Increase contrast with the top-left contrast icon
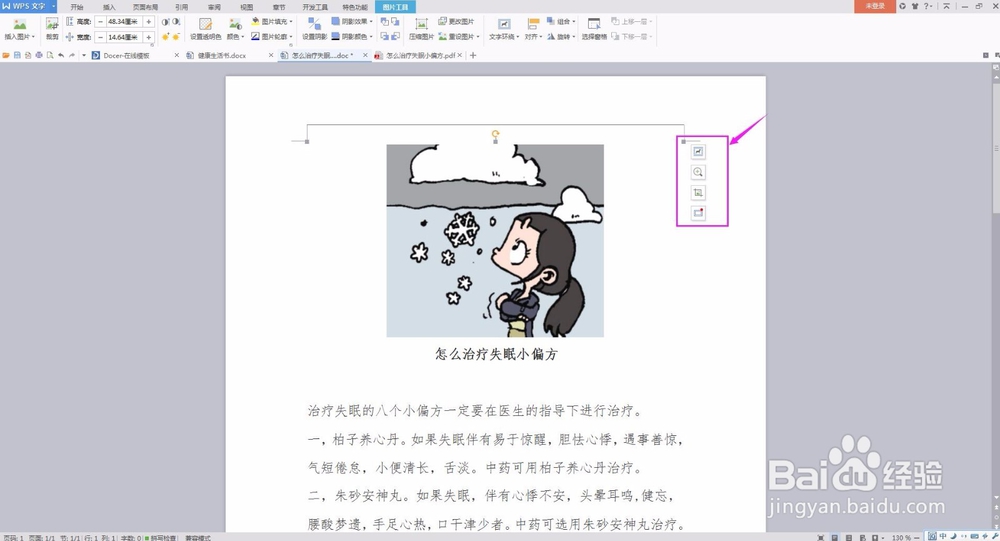This screenshot has width=1000, height=541. click(x=165, y=22)
